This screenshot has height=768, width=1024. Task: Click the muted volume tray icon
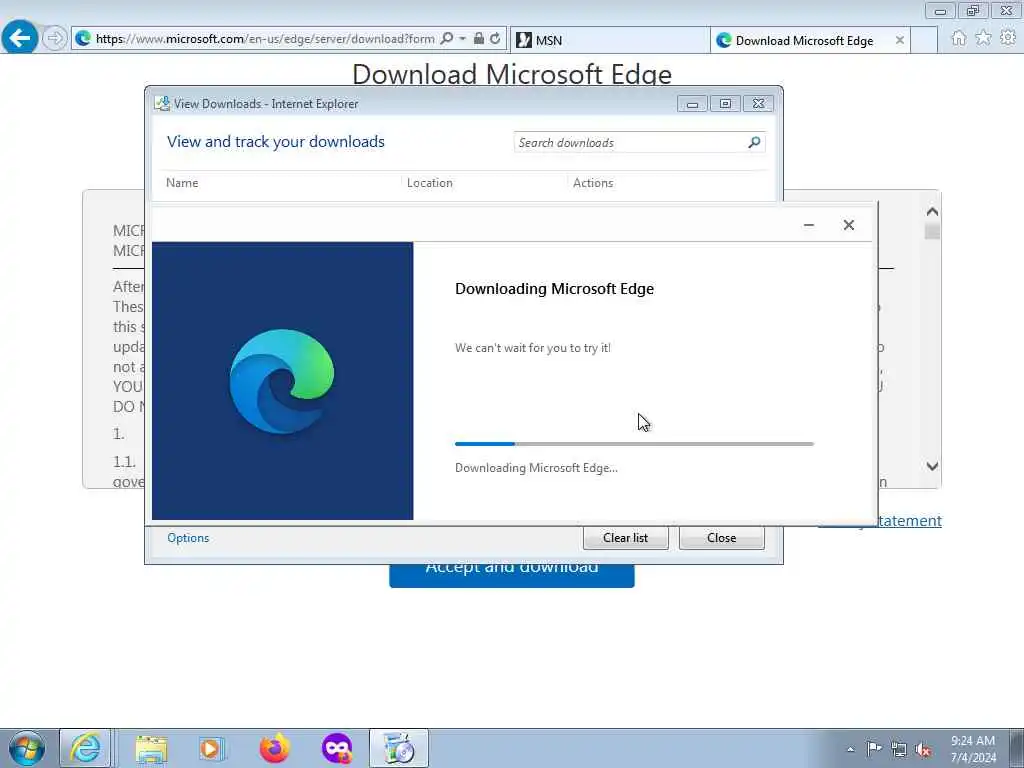point(923,749)
